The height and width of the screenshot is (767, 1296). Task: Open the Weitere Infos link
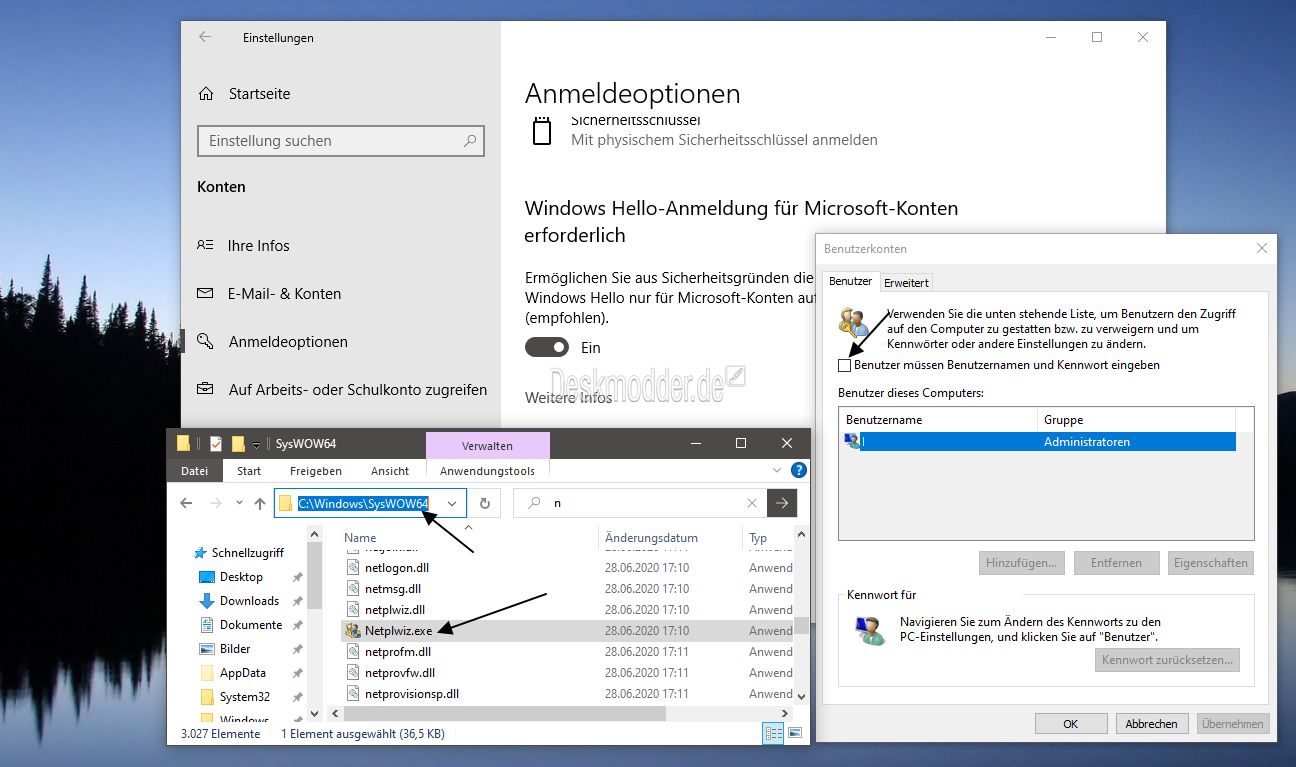568,398
